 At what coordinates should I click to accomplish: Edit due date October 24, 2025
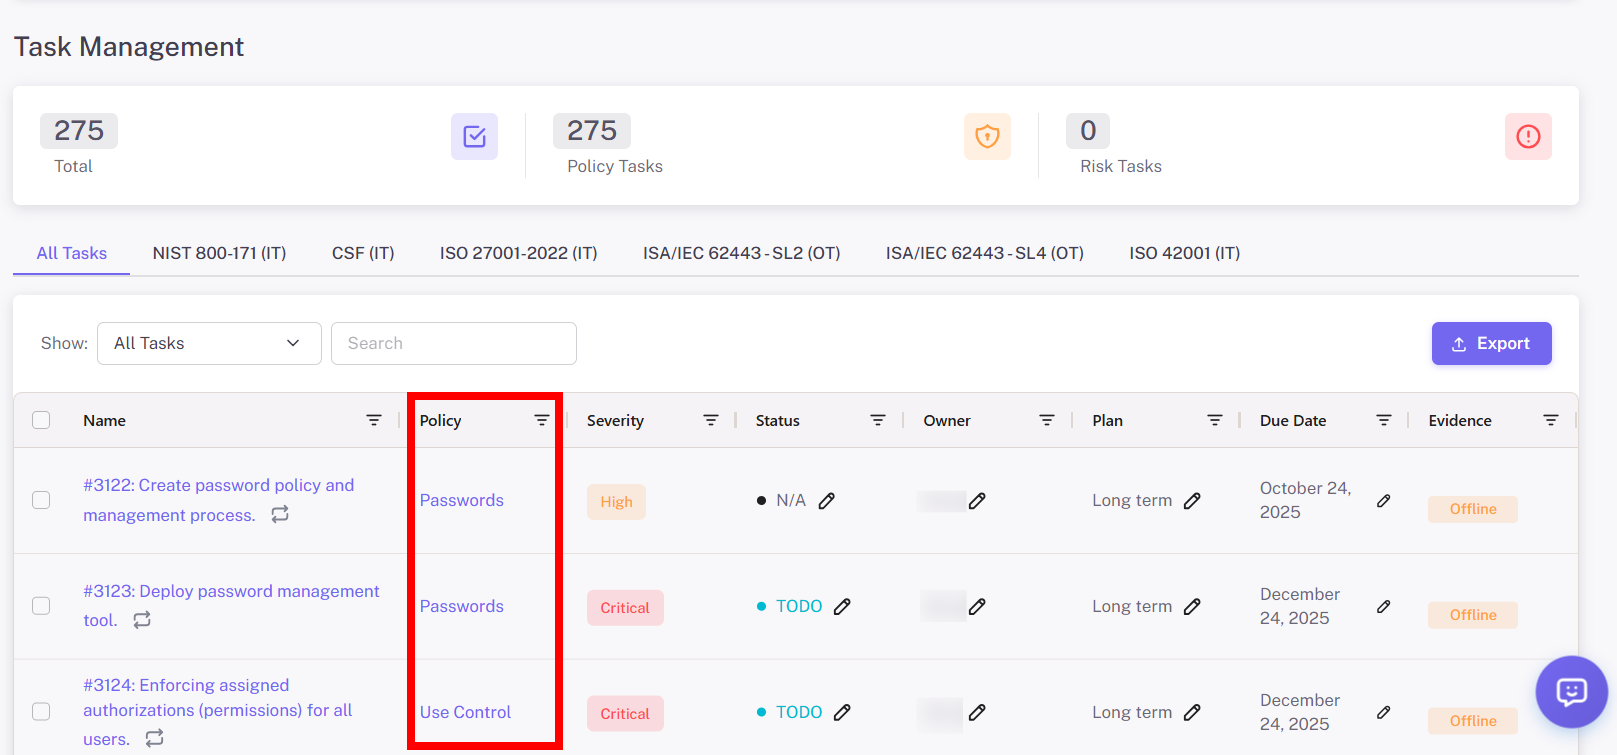[1383, 500]
